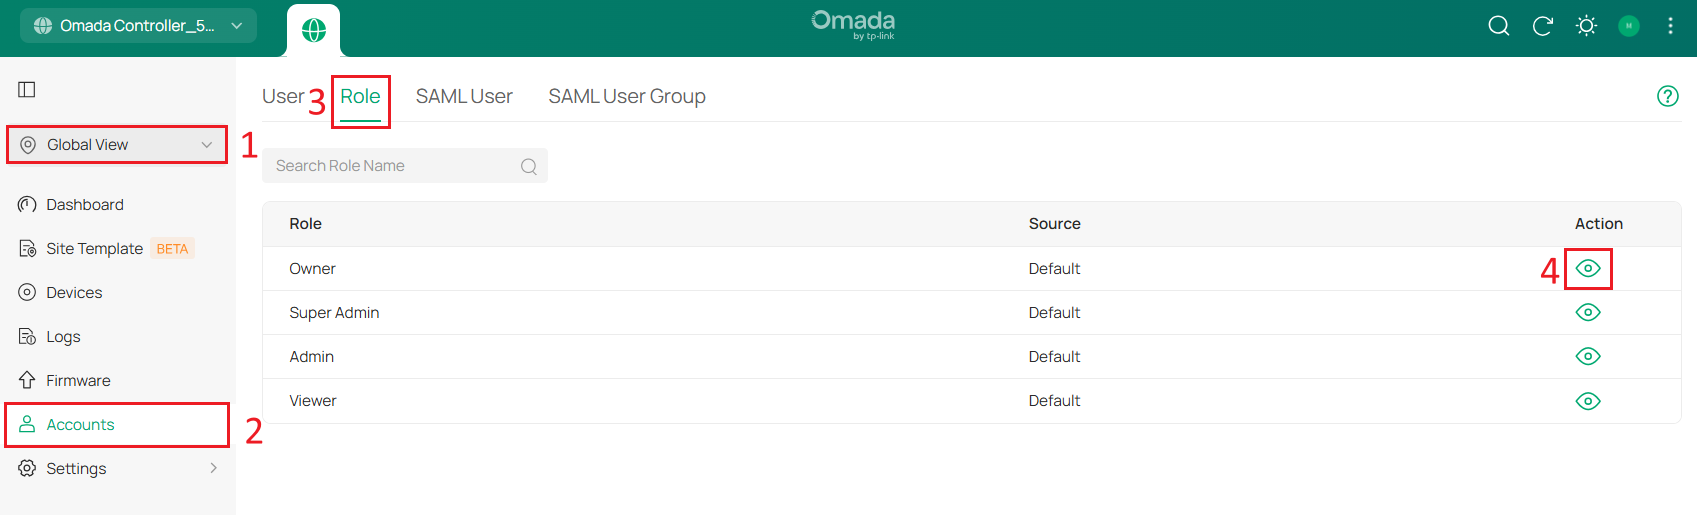Expand the Settings submenu chevron

point(213,468)
